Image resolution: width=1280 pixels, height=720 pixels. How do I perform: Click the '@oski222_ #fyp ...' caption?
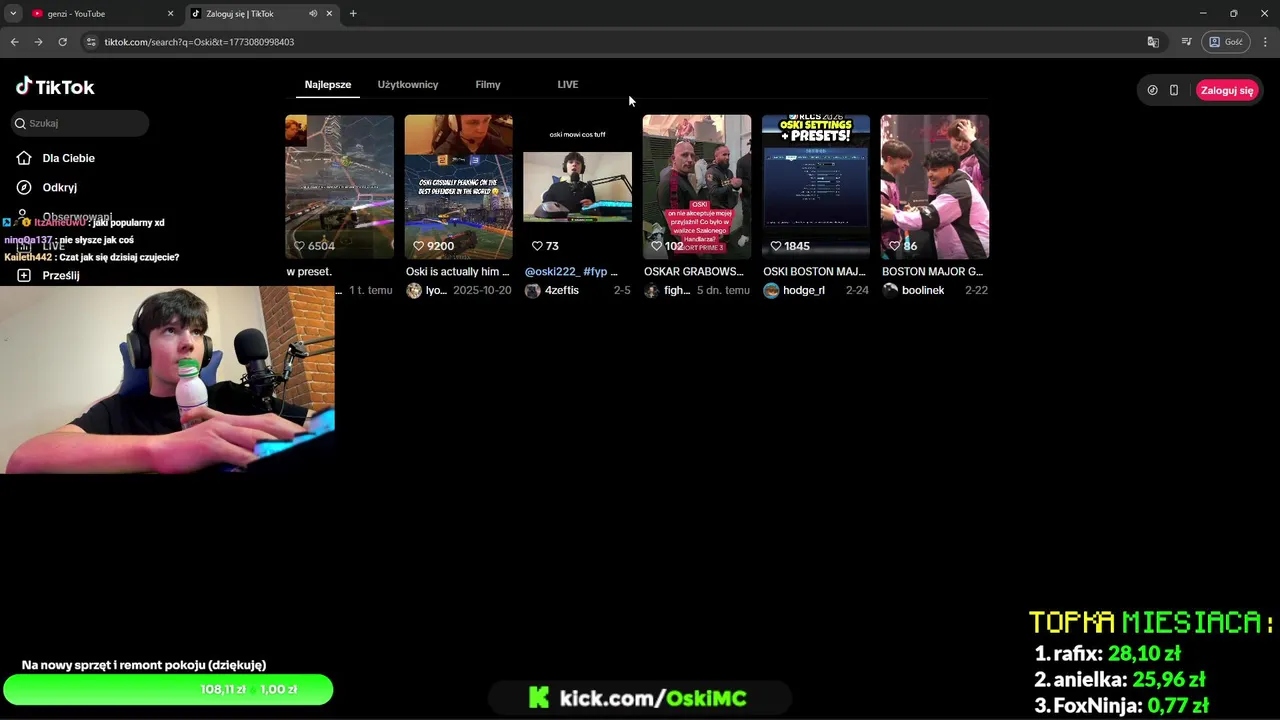[572, 272]
